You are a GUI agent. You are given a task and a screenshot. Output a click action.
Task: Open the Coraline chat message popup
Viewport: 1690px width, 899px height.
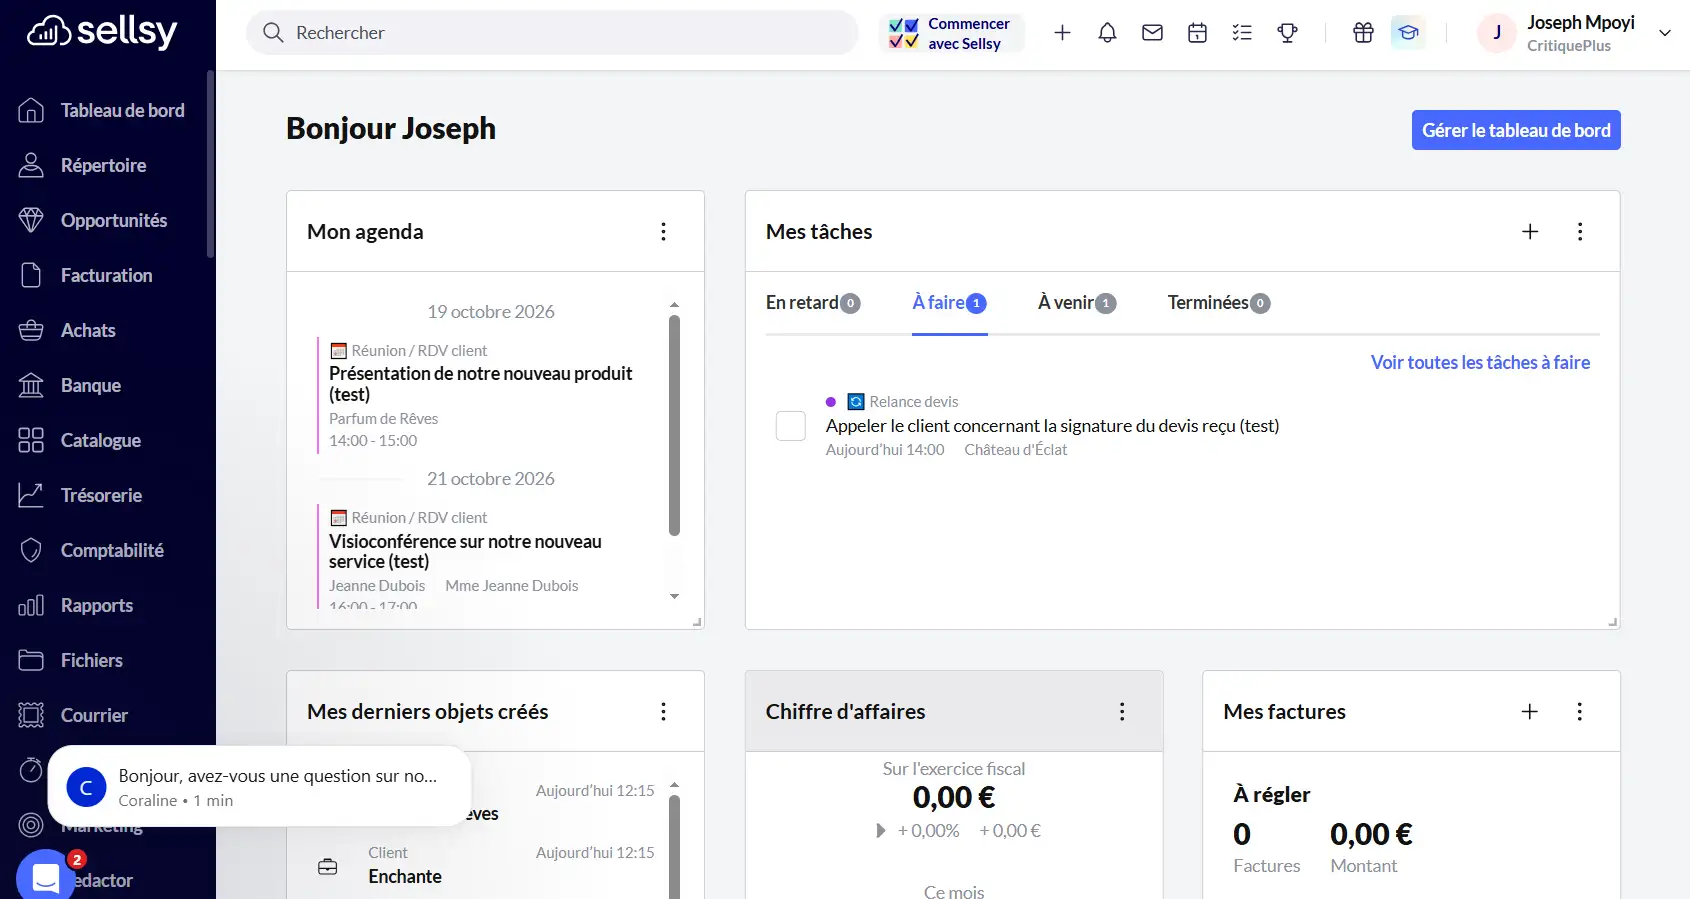point(259,787)
